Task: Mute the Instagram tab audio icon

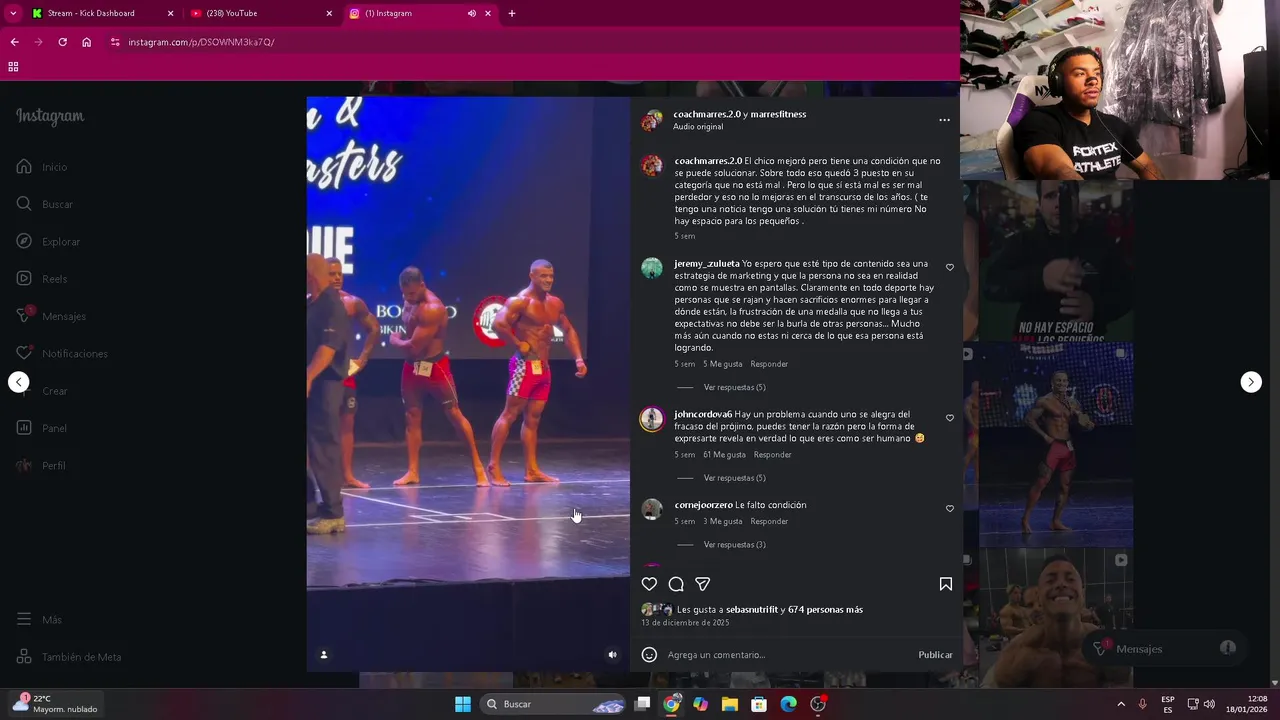Action: coord(472,13)
